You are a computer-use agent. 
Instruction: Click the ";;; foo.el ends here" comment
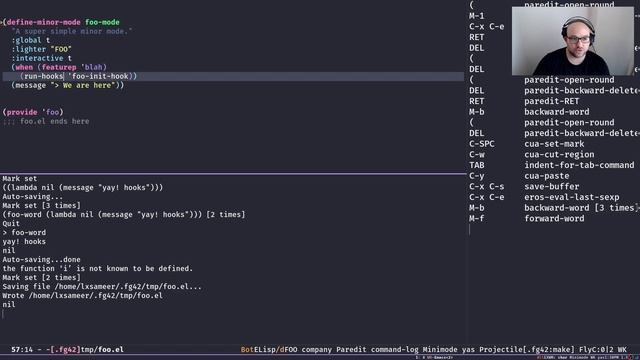pos(46,121)
